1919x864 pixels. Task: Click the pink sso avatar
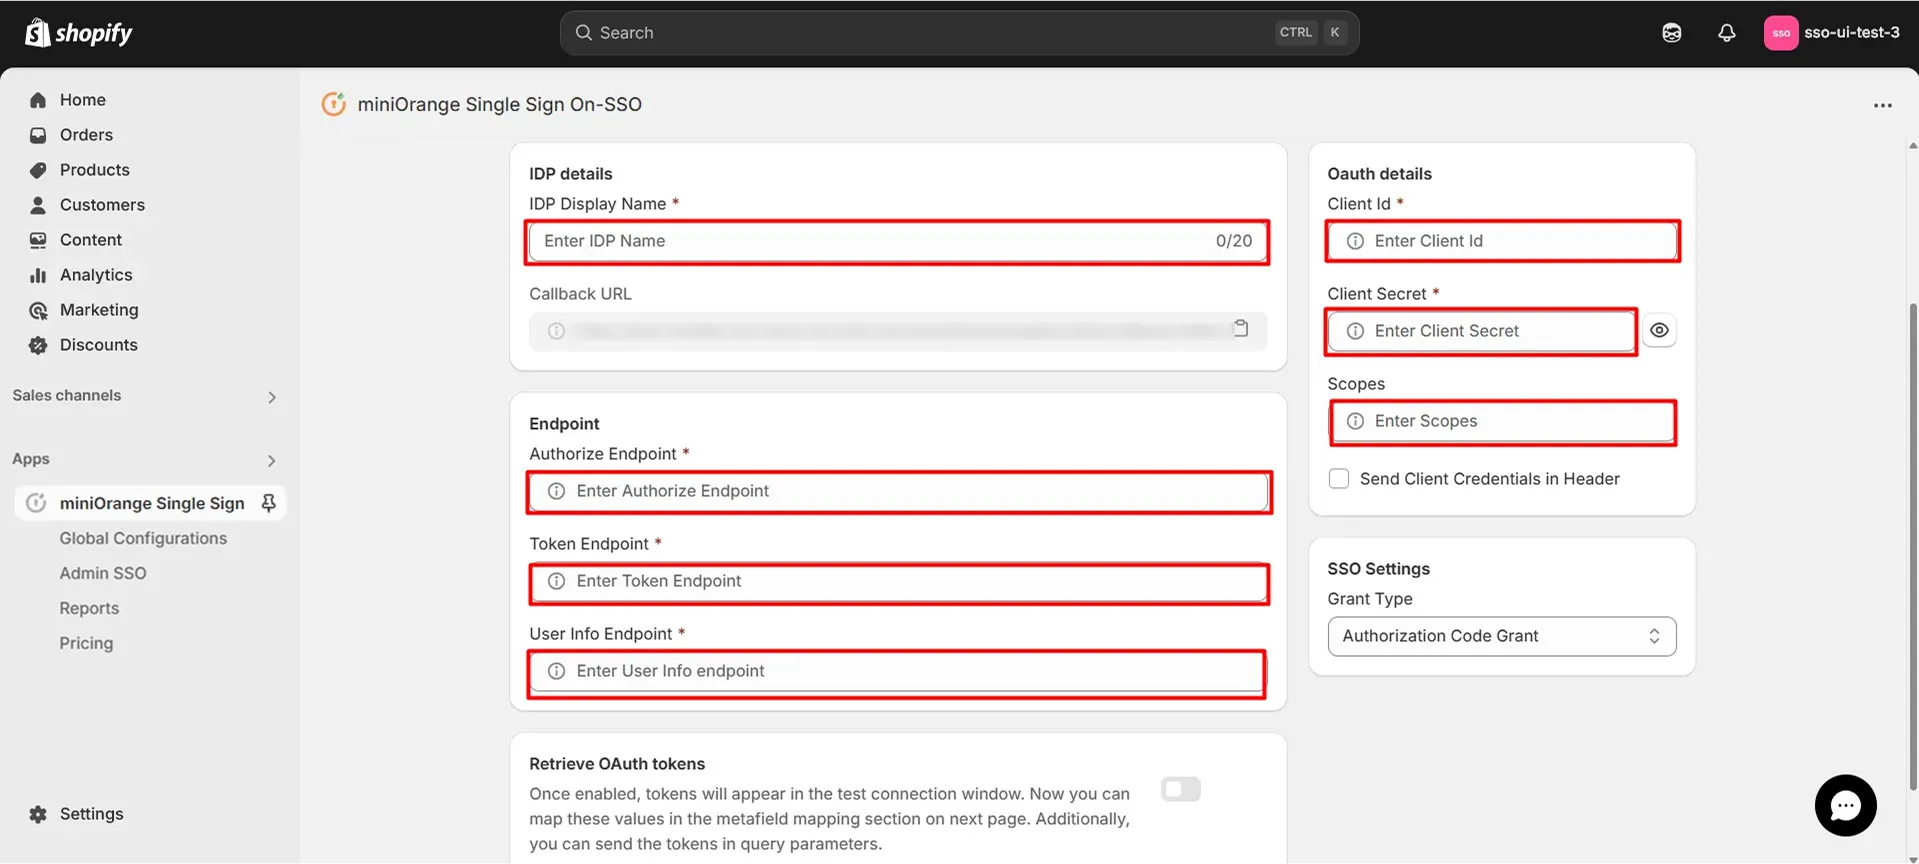1781,33
